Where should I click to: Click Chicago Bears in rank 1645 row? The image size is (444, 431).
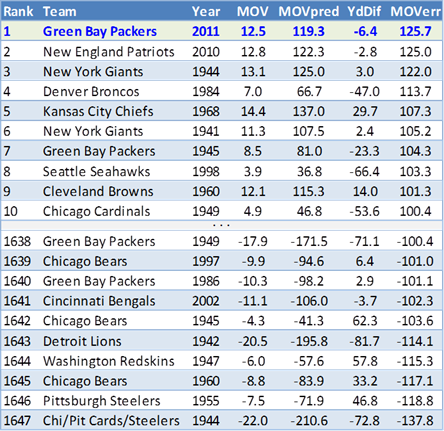pos(85,381)
